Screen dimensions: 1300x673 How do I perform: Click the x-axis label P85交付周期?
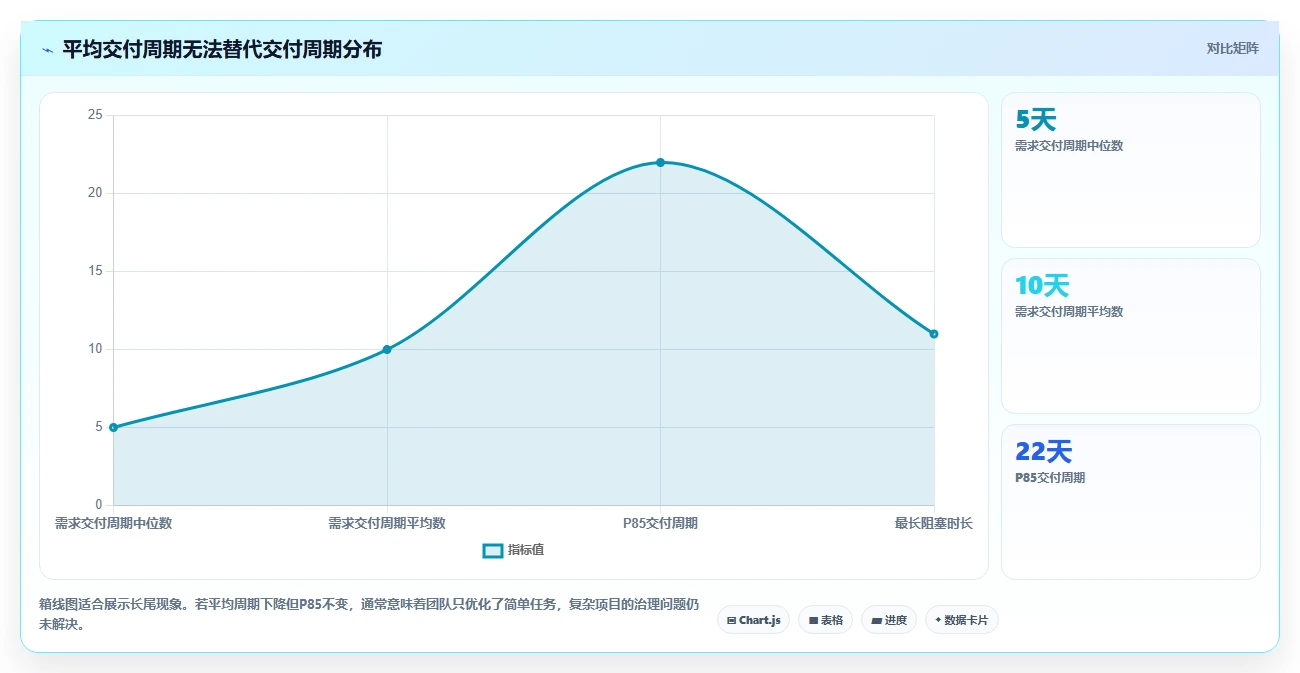660,523
